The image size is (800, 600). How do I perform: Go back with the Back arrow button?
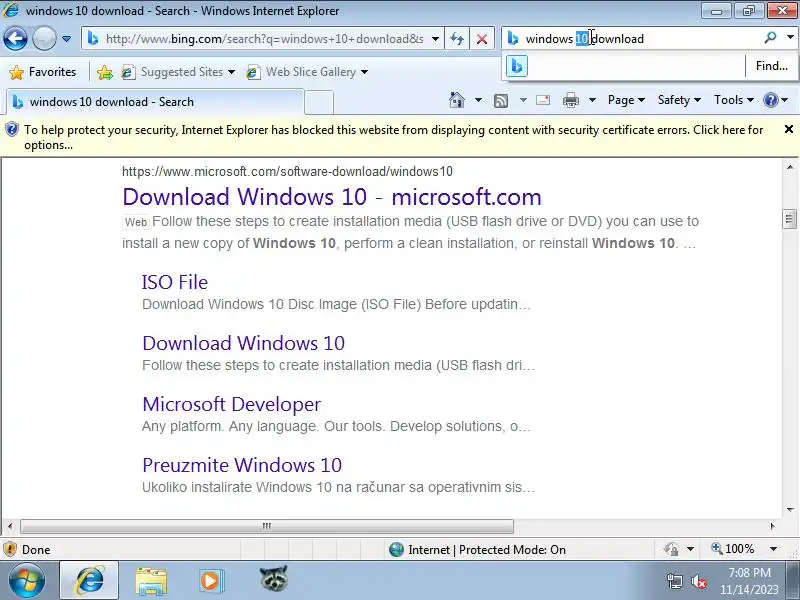15,38
